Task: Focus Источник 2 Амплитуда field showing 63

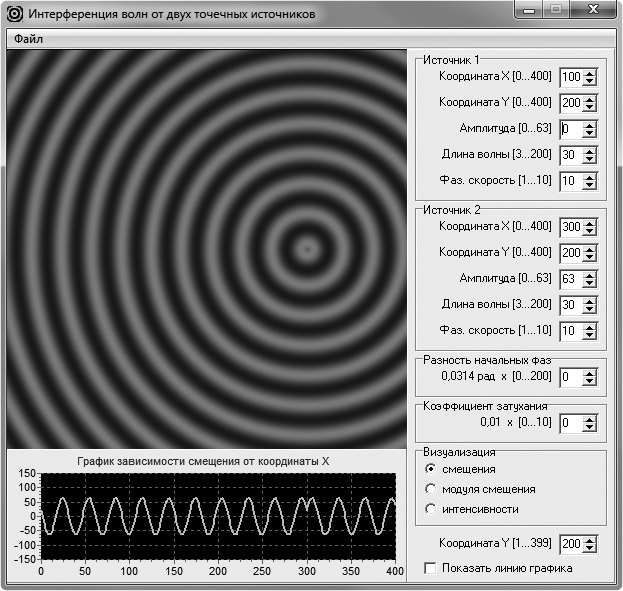Action: click(571, 279)
